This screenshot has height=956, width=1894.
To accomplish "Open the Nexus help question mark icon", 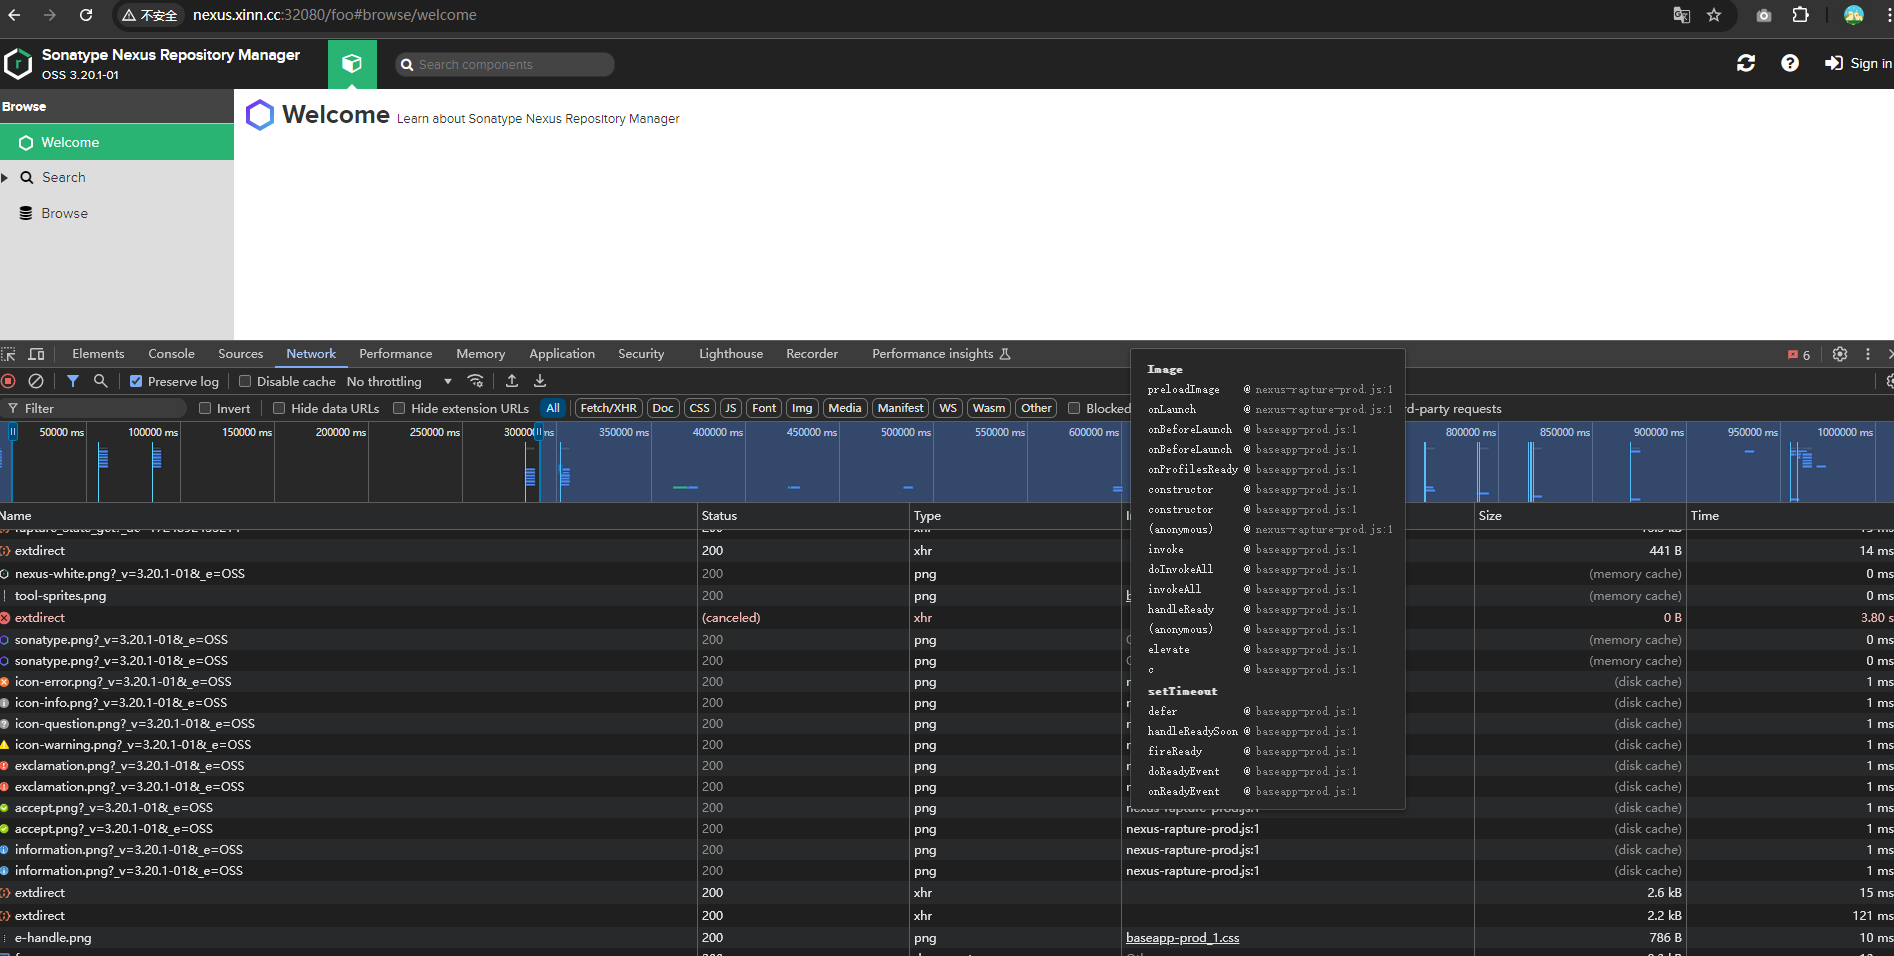I will click(1790, 63).
